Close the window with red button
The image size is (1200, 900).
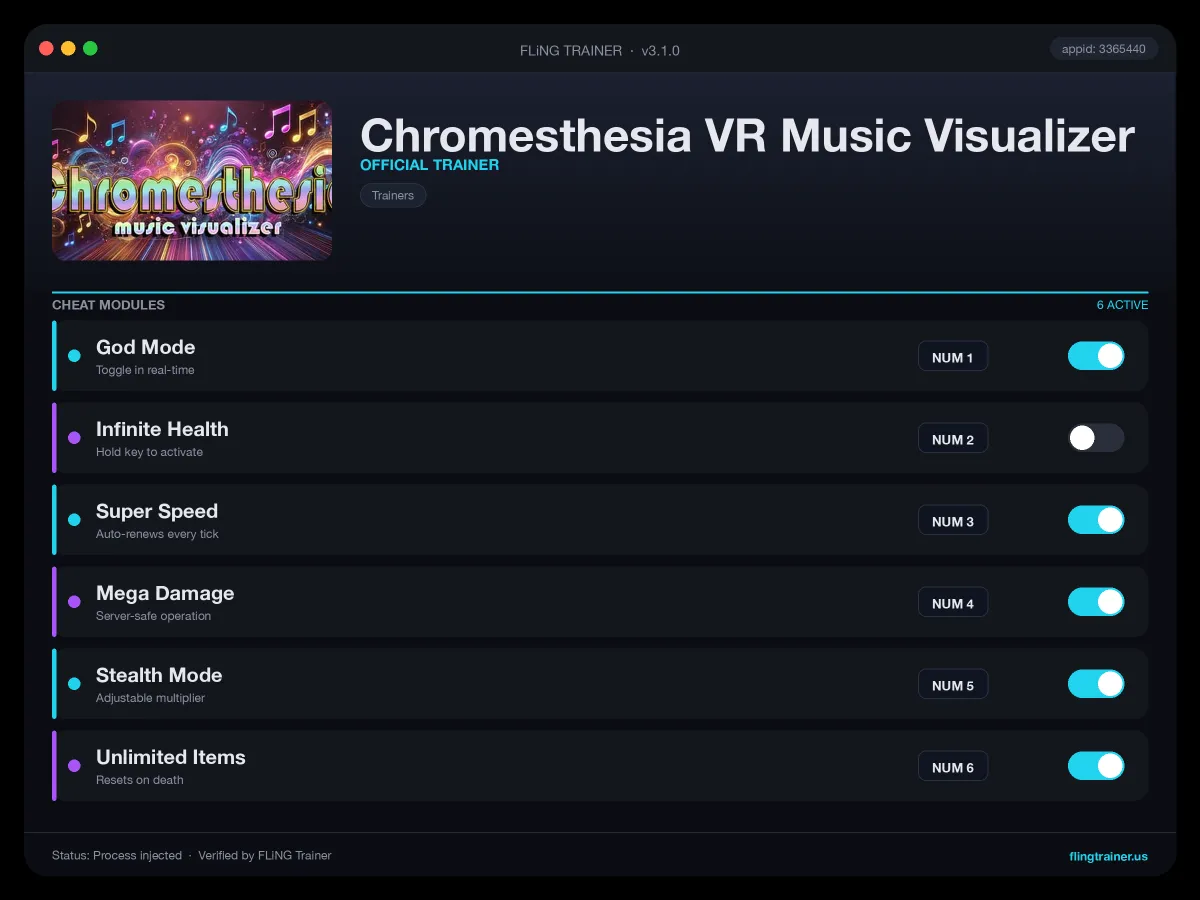46,48
